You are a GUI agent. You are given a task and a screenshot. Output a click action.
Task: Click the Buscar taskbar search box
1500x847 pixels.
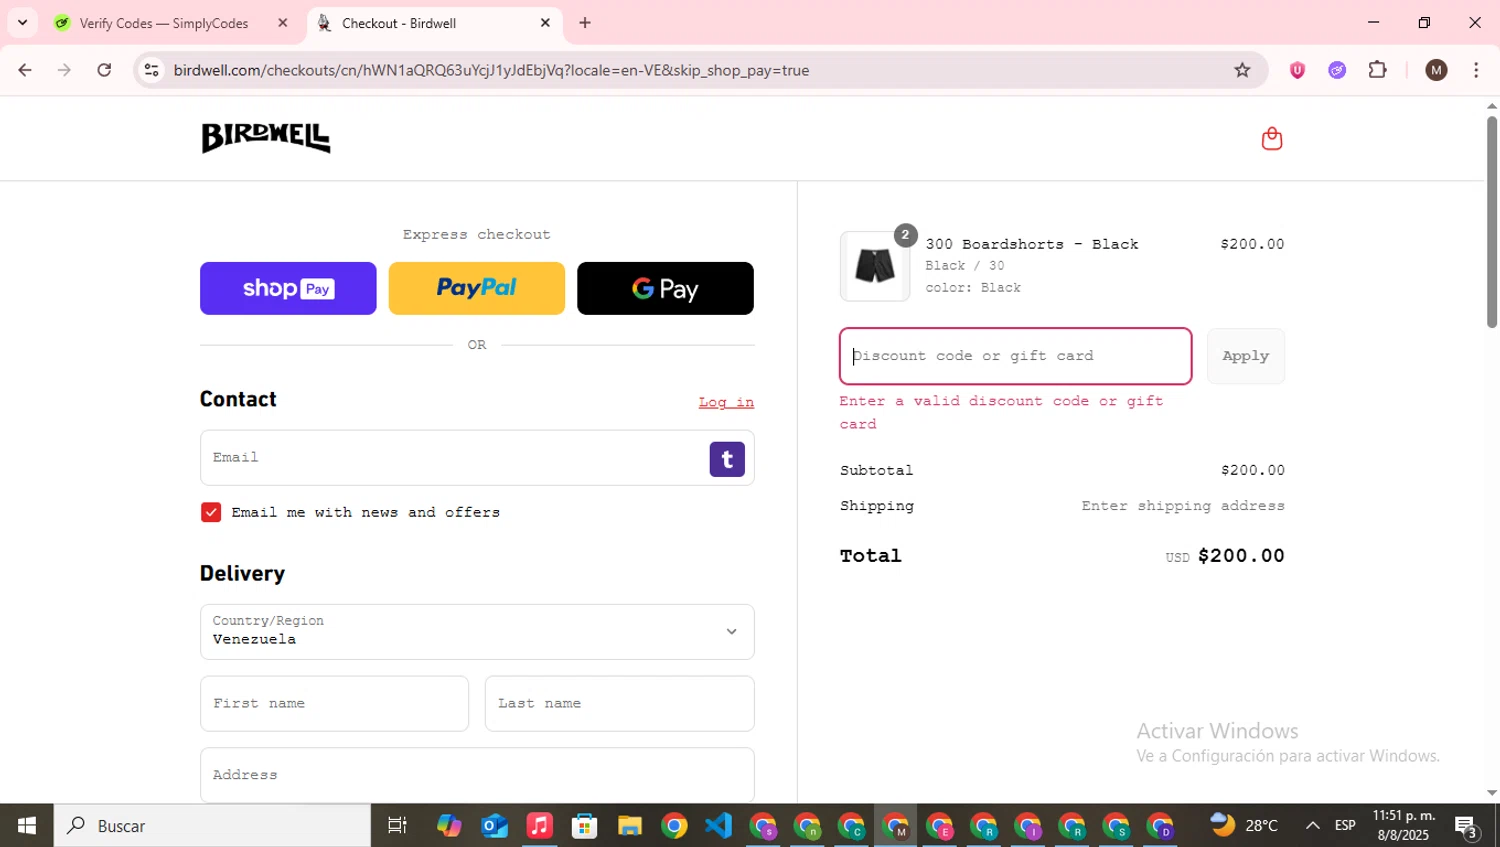click(x=212, y=826)
